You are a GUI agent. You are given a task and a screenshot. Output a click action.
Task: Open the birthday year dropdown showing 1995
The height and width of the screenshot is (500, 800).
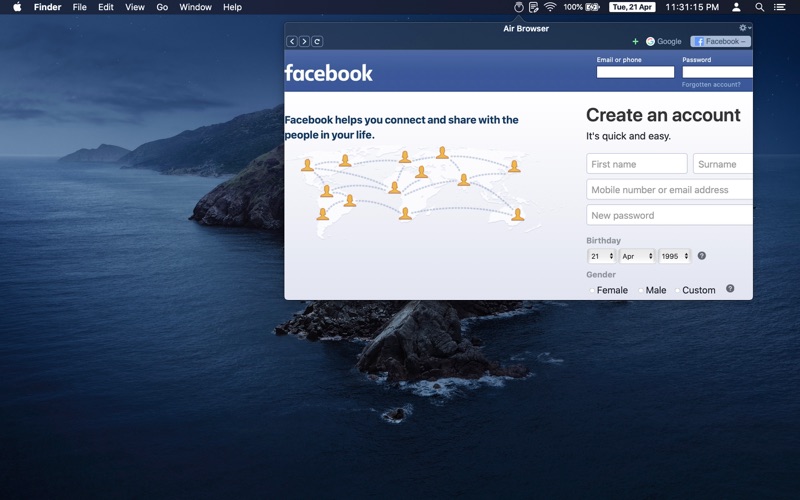pos(674,256)
